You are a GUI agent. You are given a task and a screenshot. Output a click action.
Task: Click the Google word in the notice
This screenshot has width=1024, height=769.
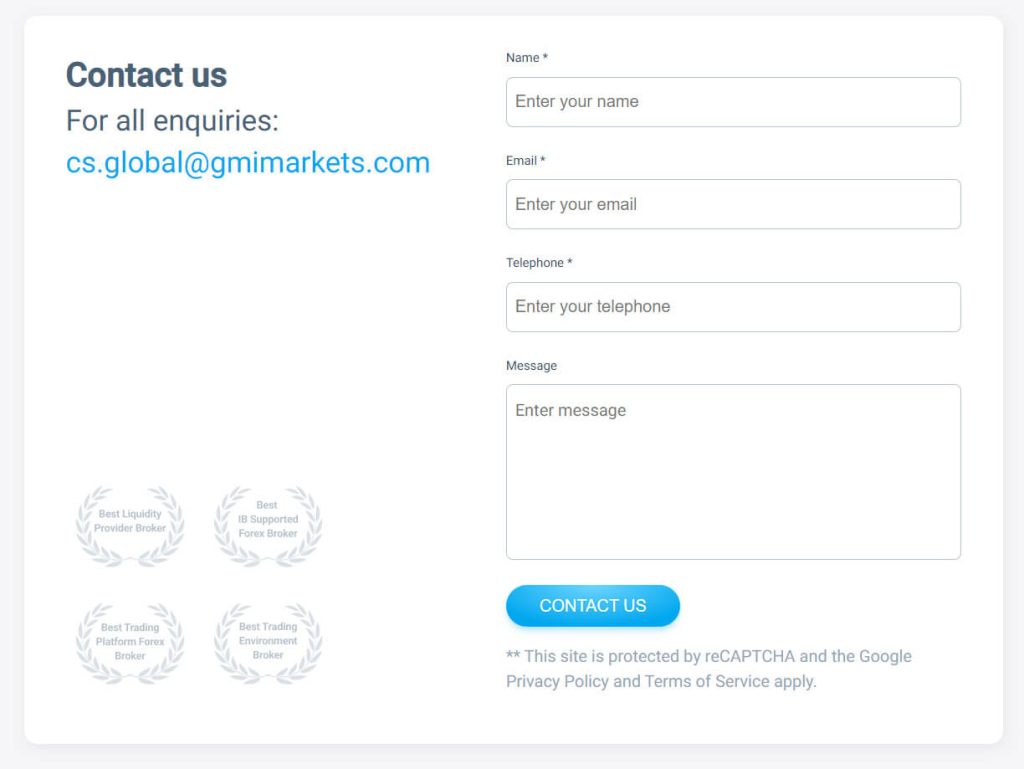click(x=885, y=657)
